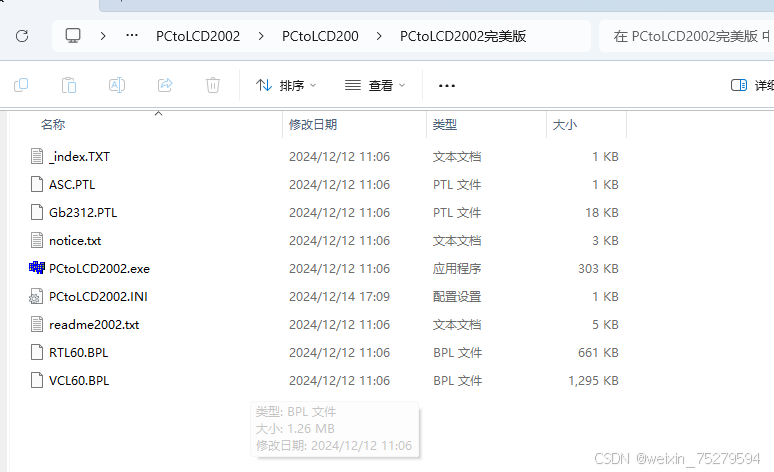Click the 应用程序 type cell
Viewport: 774px width, 472px height.
point(457,269)
